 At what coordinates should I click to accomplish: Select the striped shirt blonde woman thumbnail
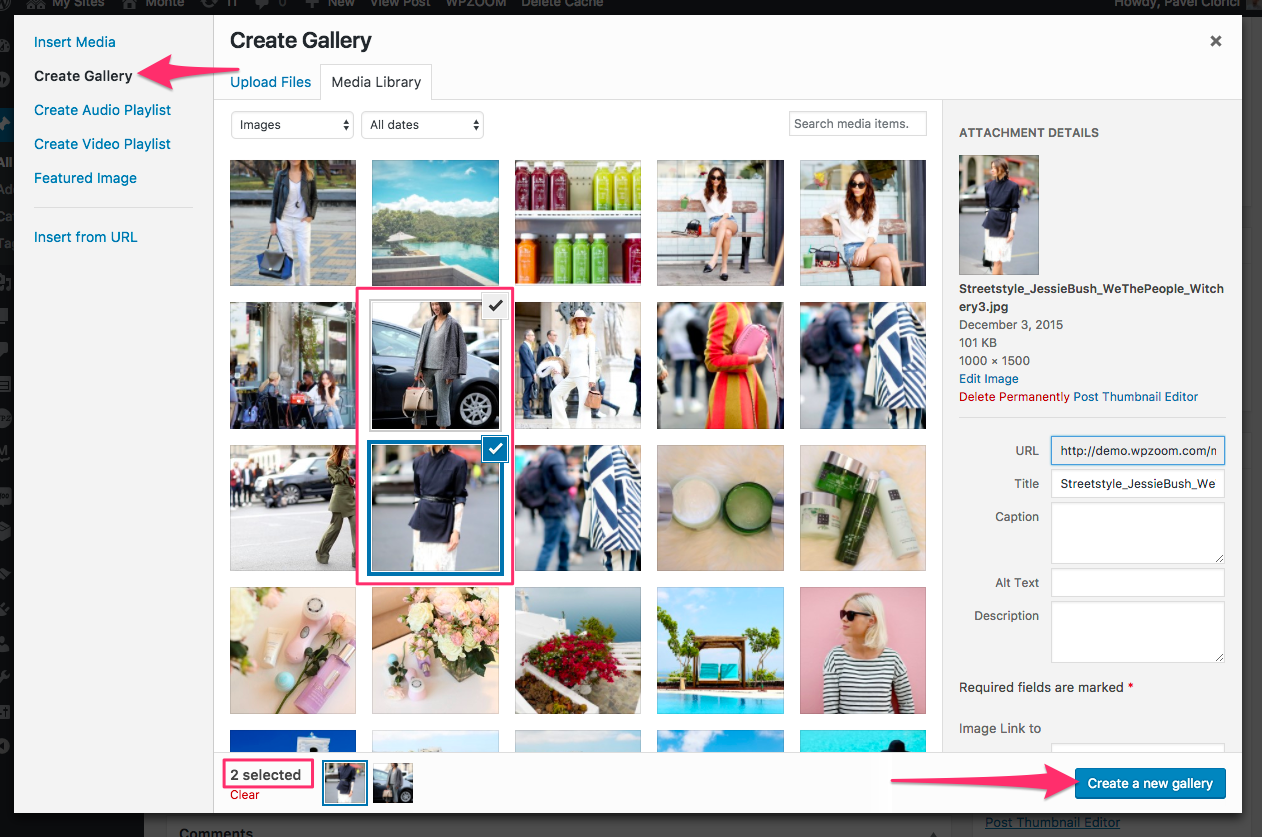pos(862,650)
